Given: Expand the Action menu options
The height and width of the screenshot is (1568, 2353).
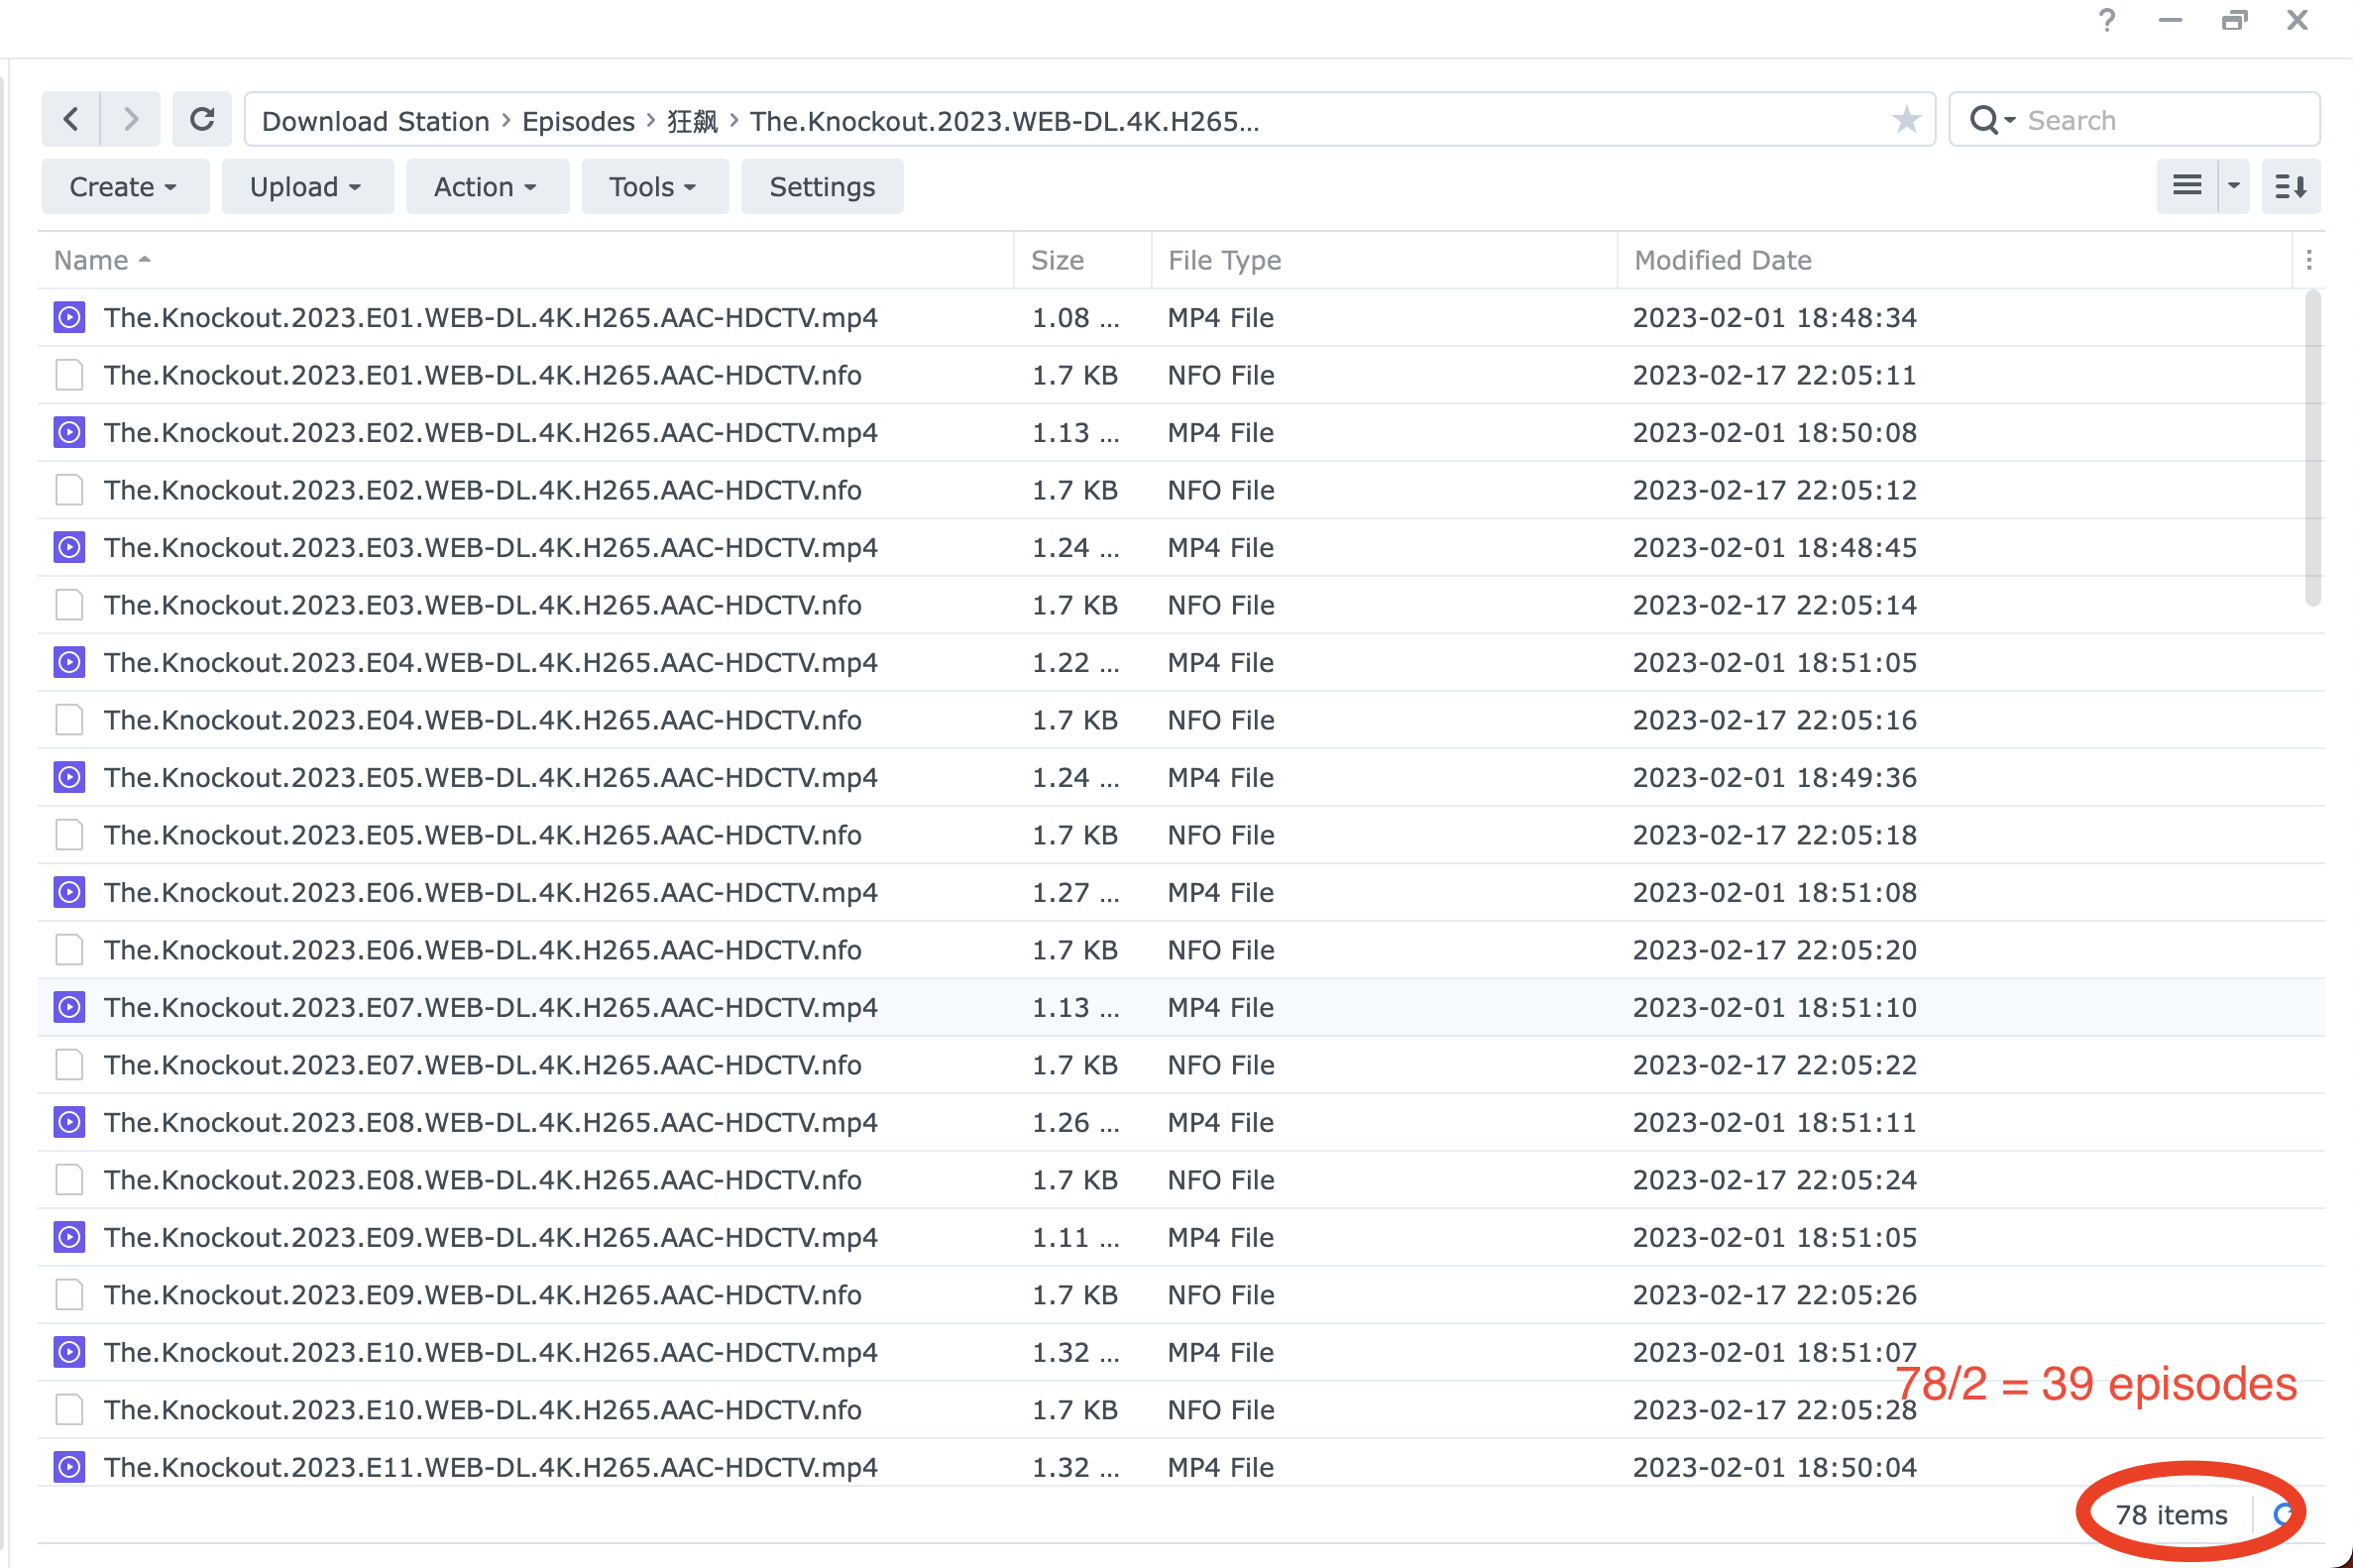Looking at the screenshot, I should tap(481, 187).
